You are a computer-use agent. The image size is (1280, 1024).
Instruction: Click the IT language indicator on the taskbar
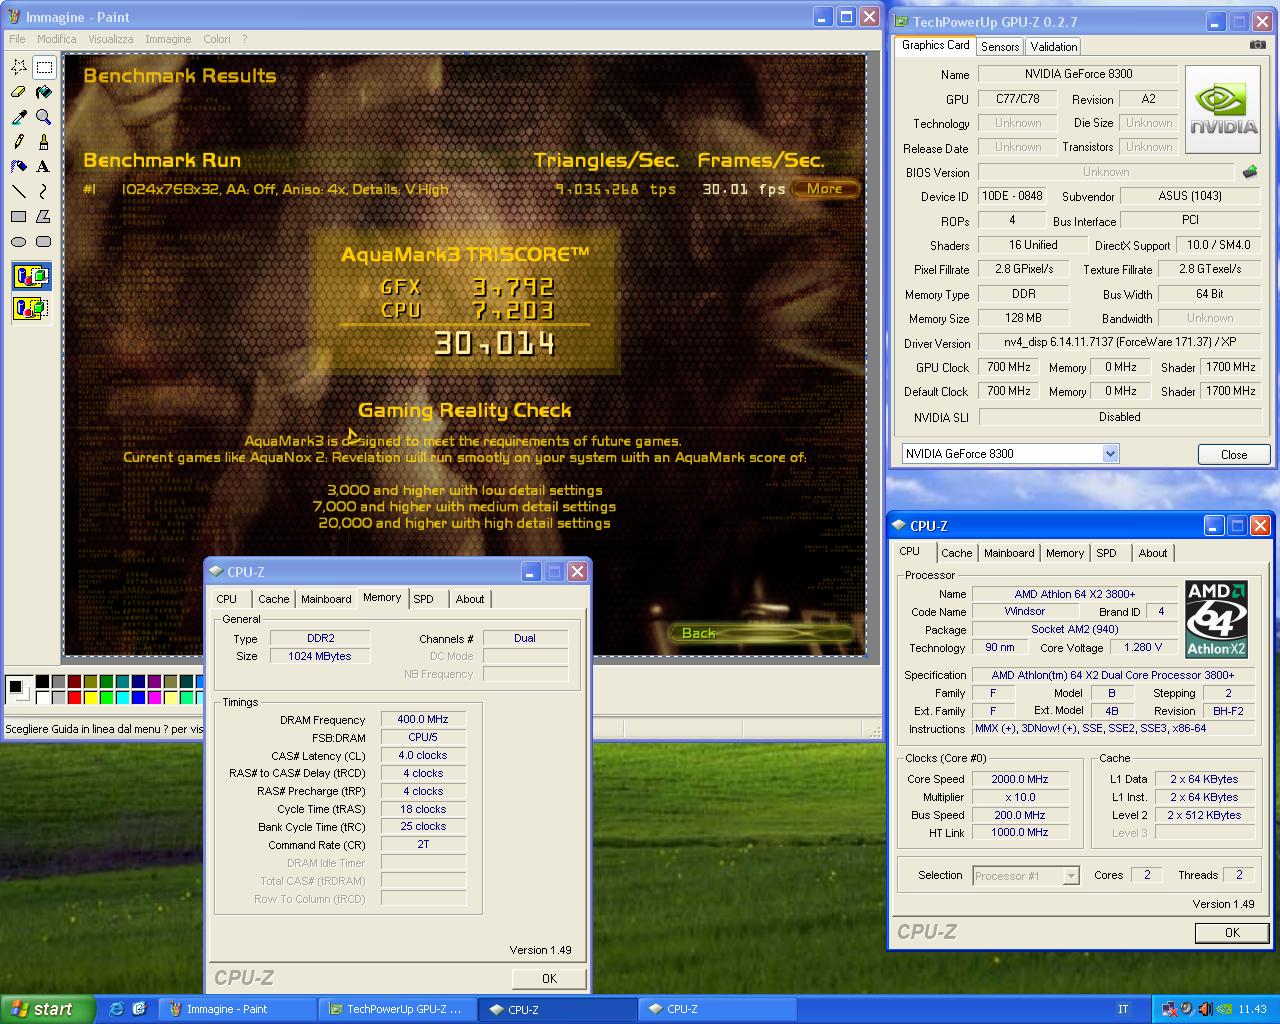1123,1009
